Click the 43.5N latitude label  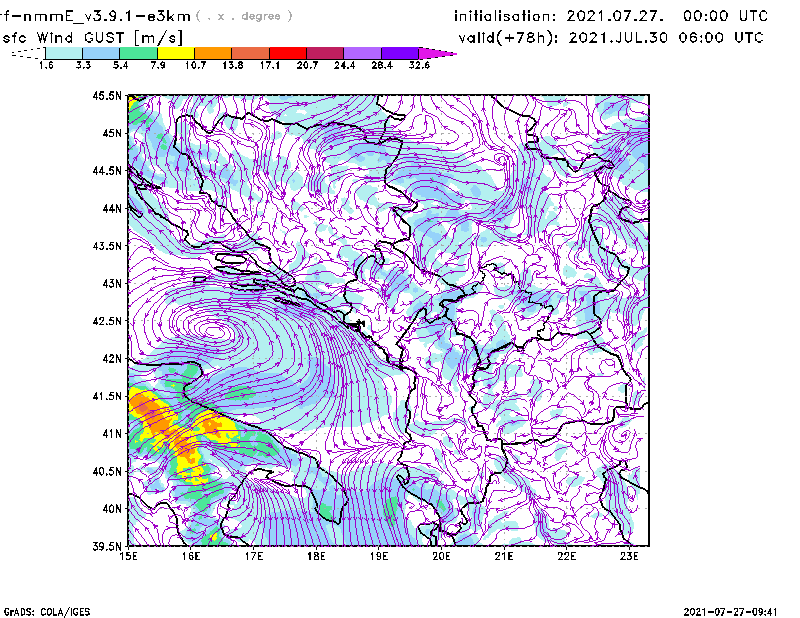(108, 246)
